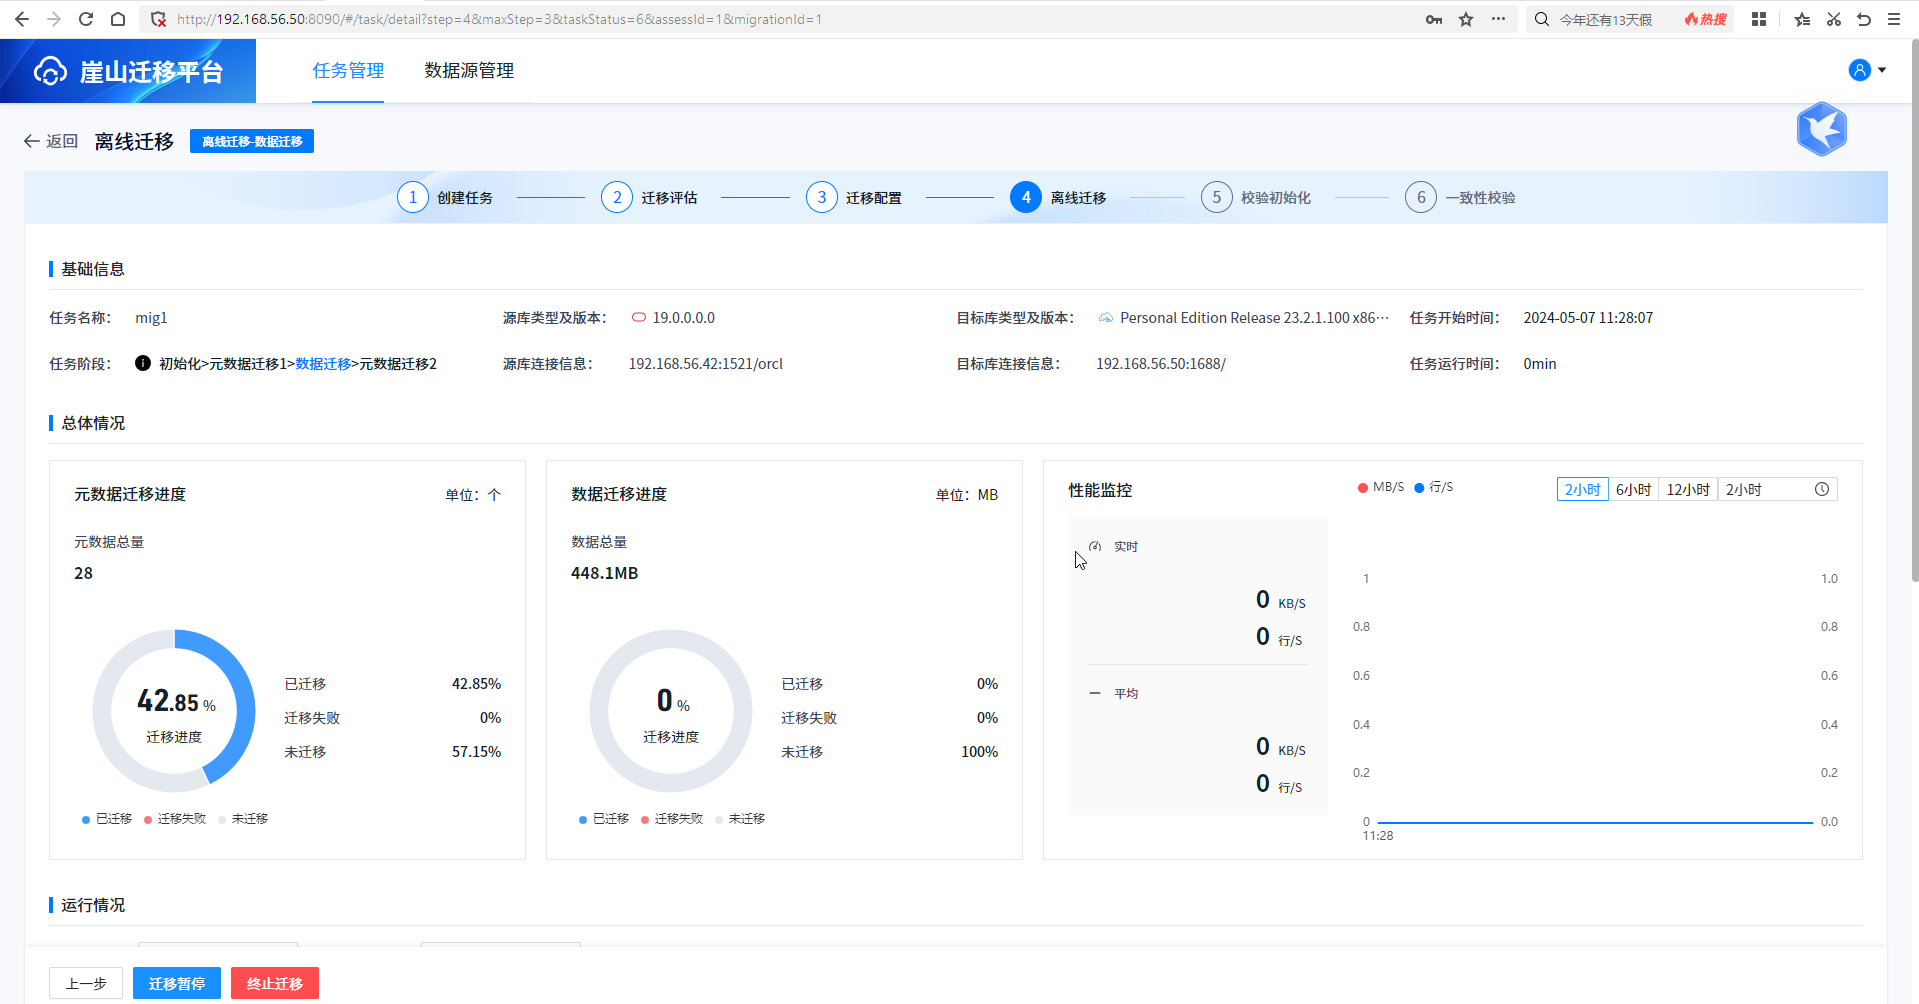Screen dimensions: 1919x1004
Task: Click the metadata progress donut chart
Action: point(174,711)
